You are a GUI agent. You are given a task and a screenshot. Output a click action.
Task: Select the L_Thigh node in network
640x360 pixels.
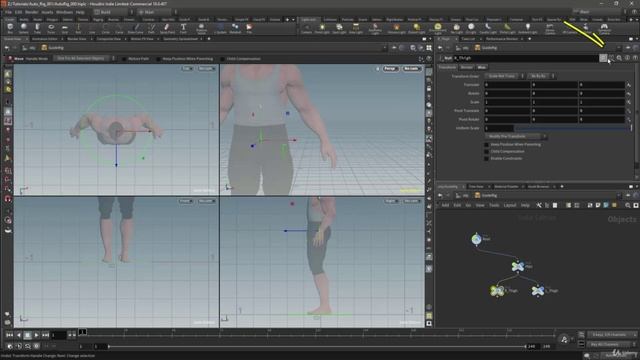click(x=538, y=291)
